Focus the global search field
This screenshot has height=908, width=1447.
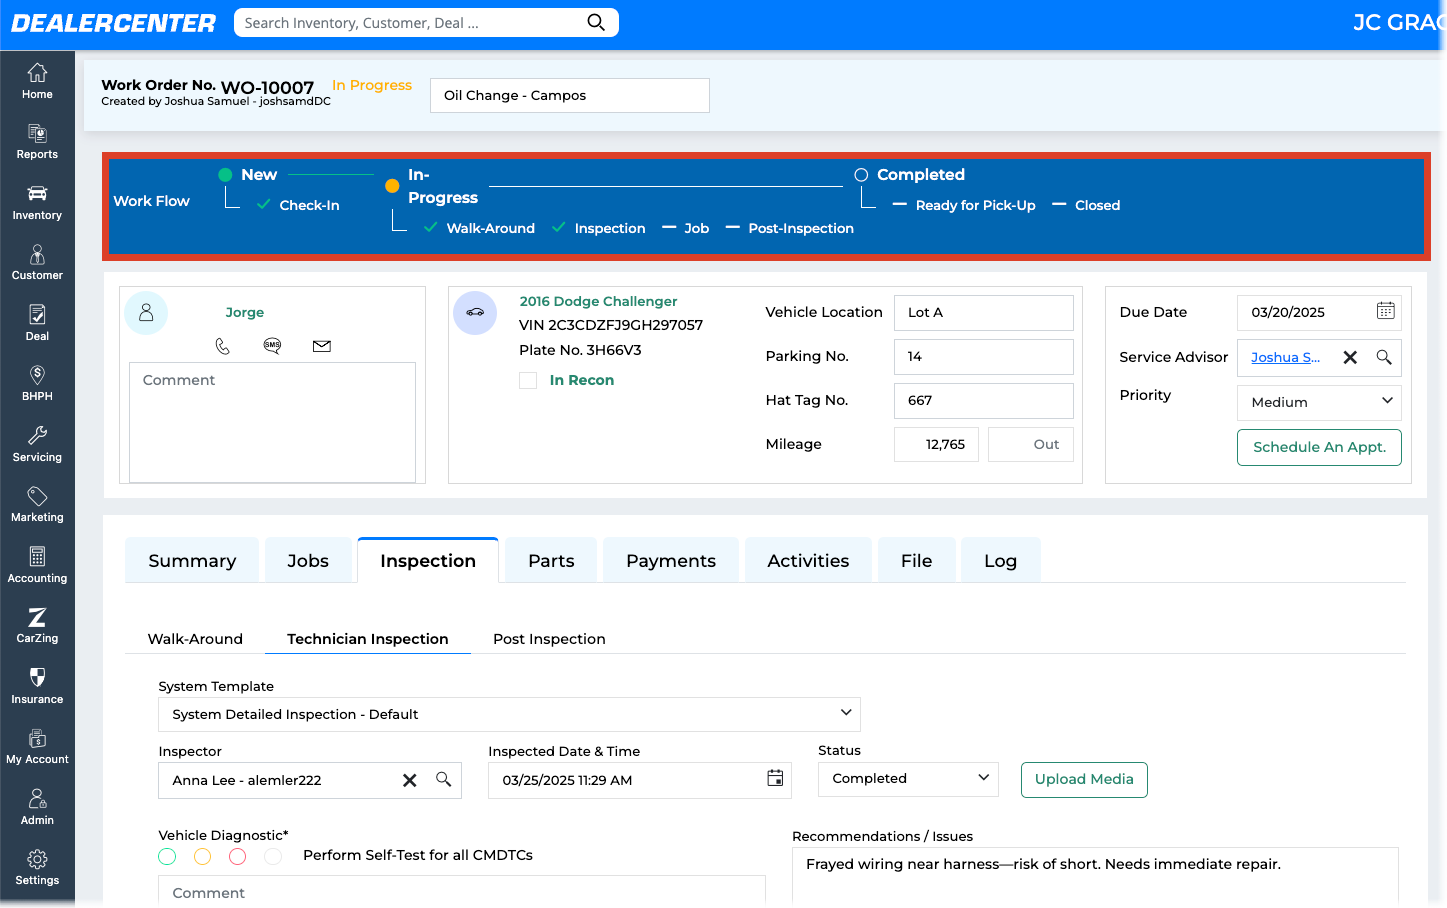pyautogui.click(x=412, y=22)
